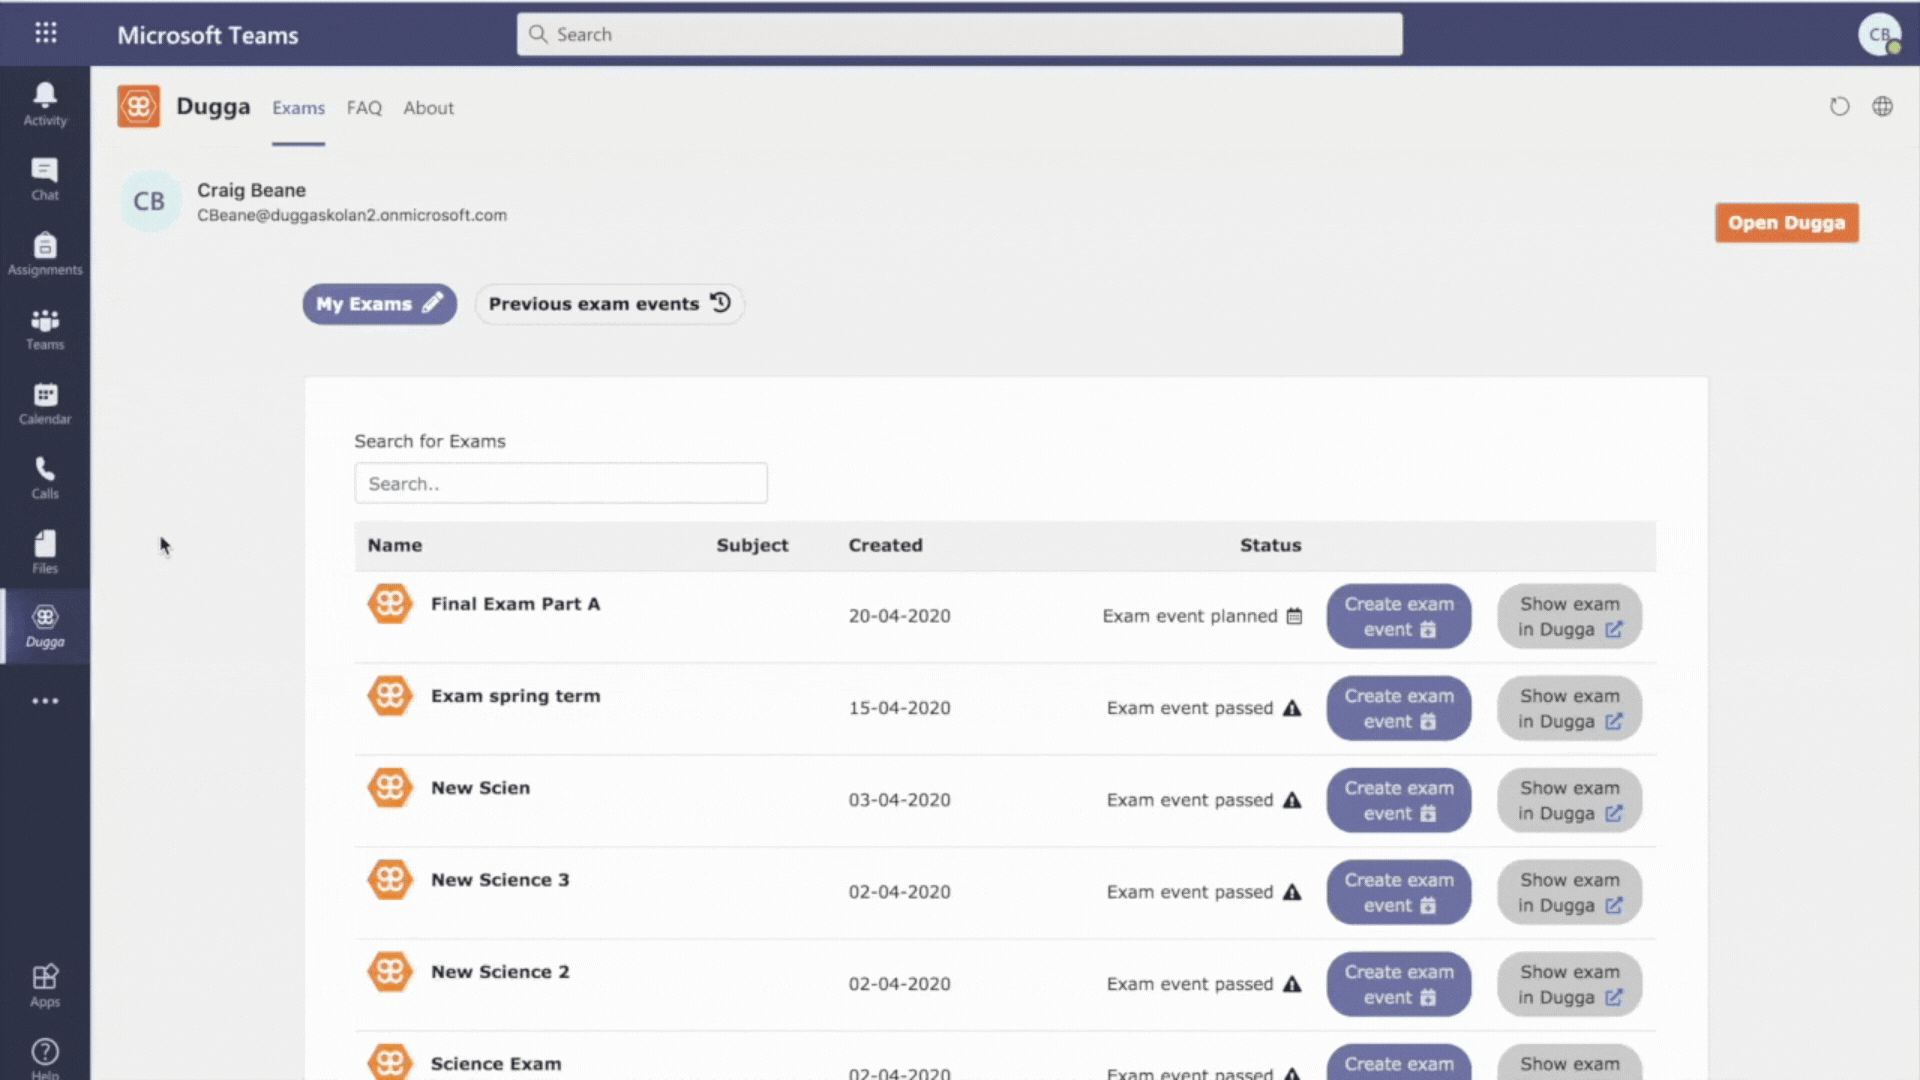Click the Search for Exams input field
The image size is (1920, 1080).
point(560,484)
